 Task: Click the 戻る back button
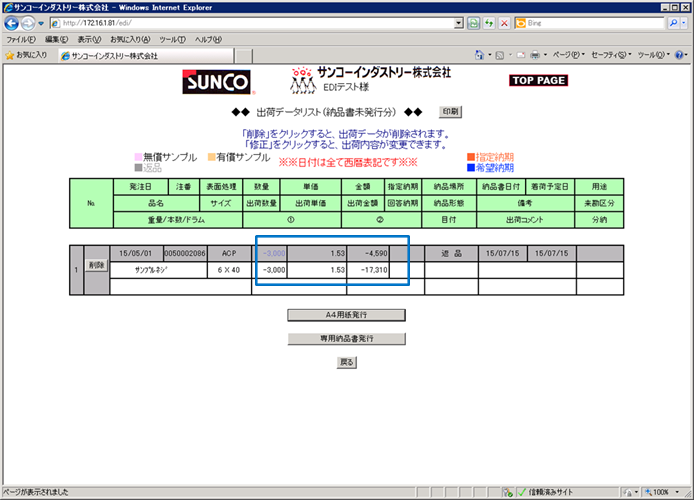(346, 362)
